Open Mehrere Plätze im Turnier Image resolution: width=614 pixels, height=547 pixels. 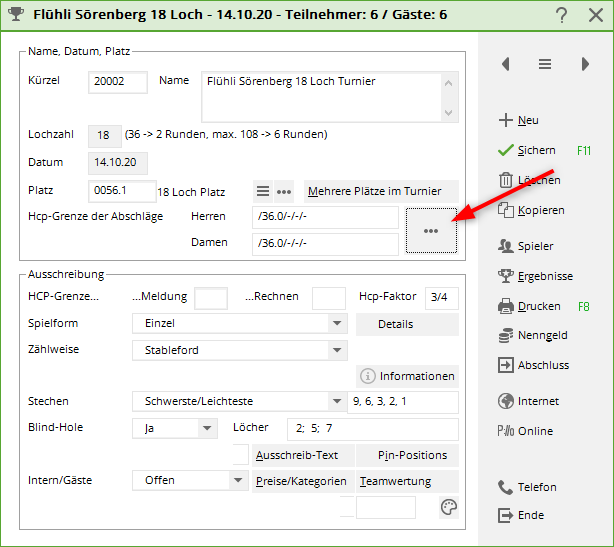[x=381, y=191]
